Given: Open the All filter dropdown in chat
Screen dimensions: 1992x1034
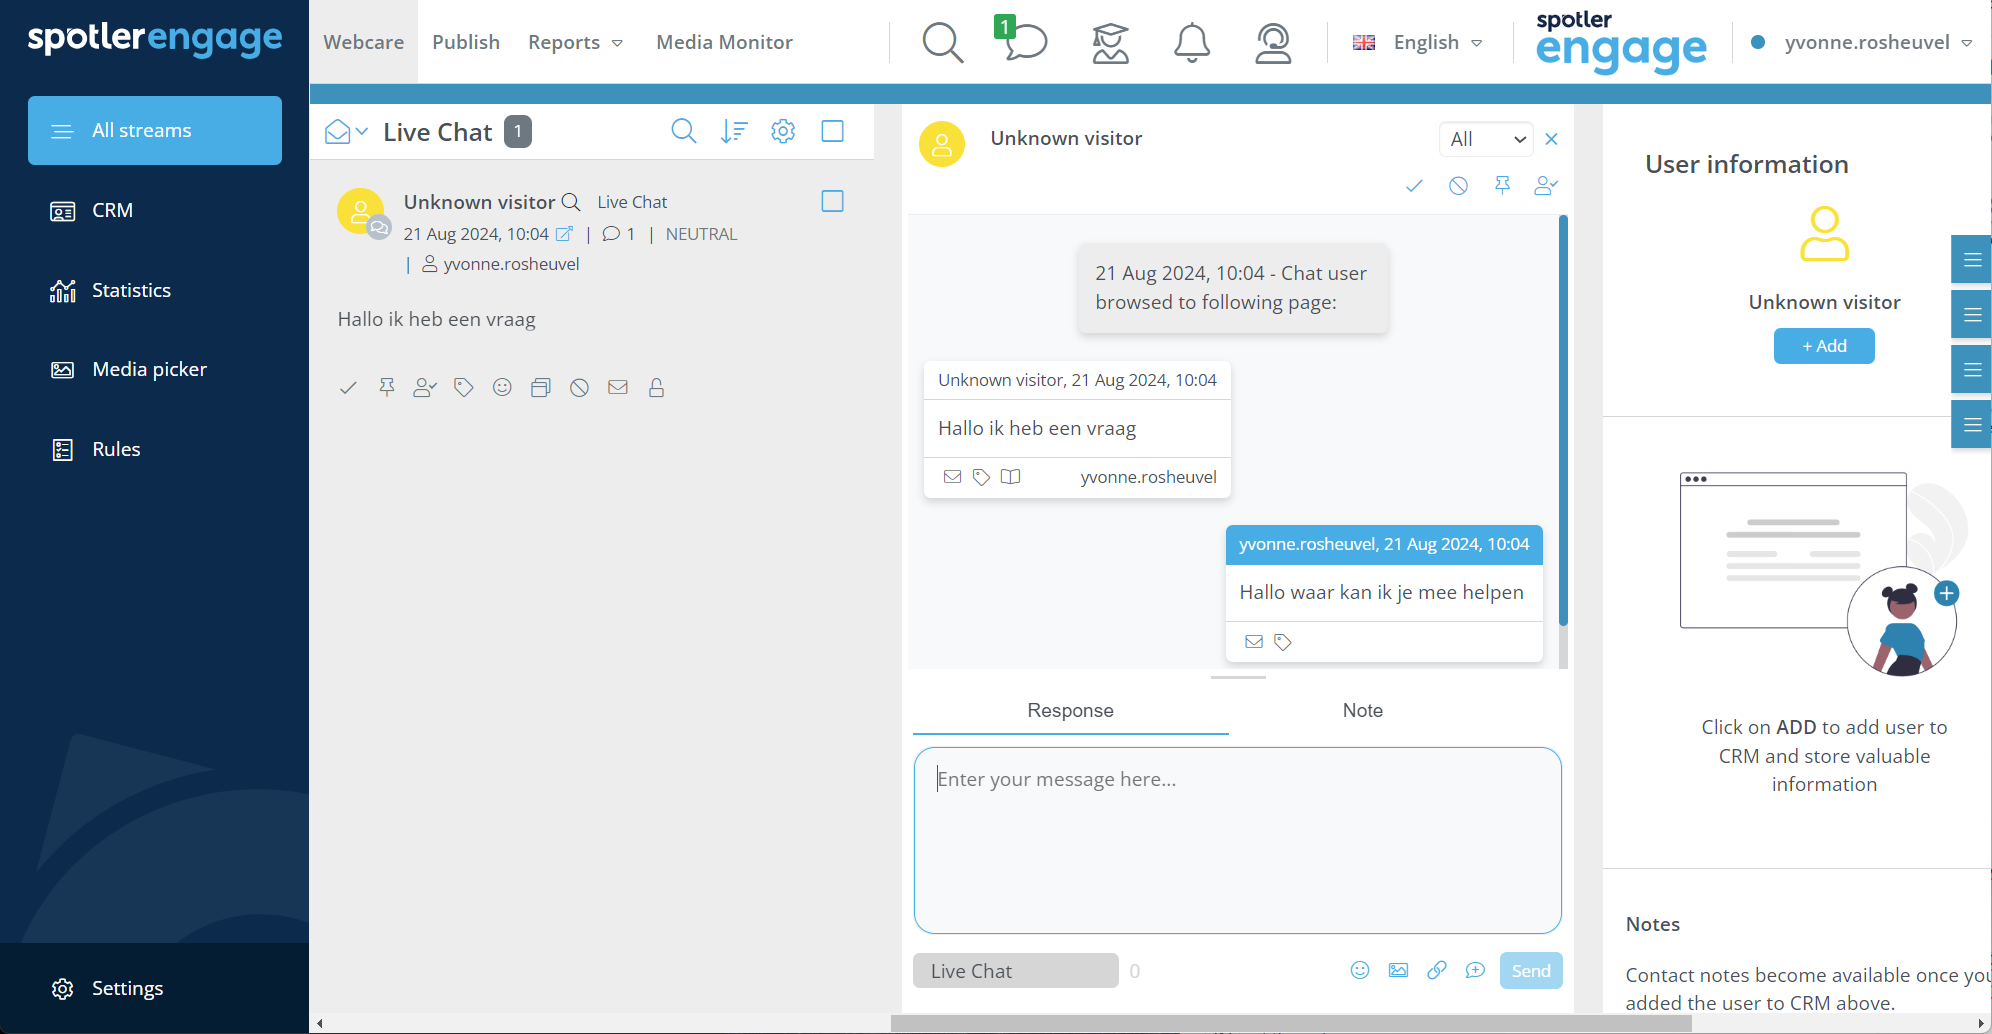Looking at the screenshot, I should [1486, 139].
